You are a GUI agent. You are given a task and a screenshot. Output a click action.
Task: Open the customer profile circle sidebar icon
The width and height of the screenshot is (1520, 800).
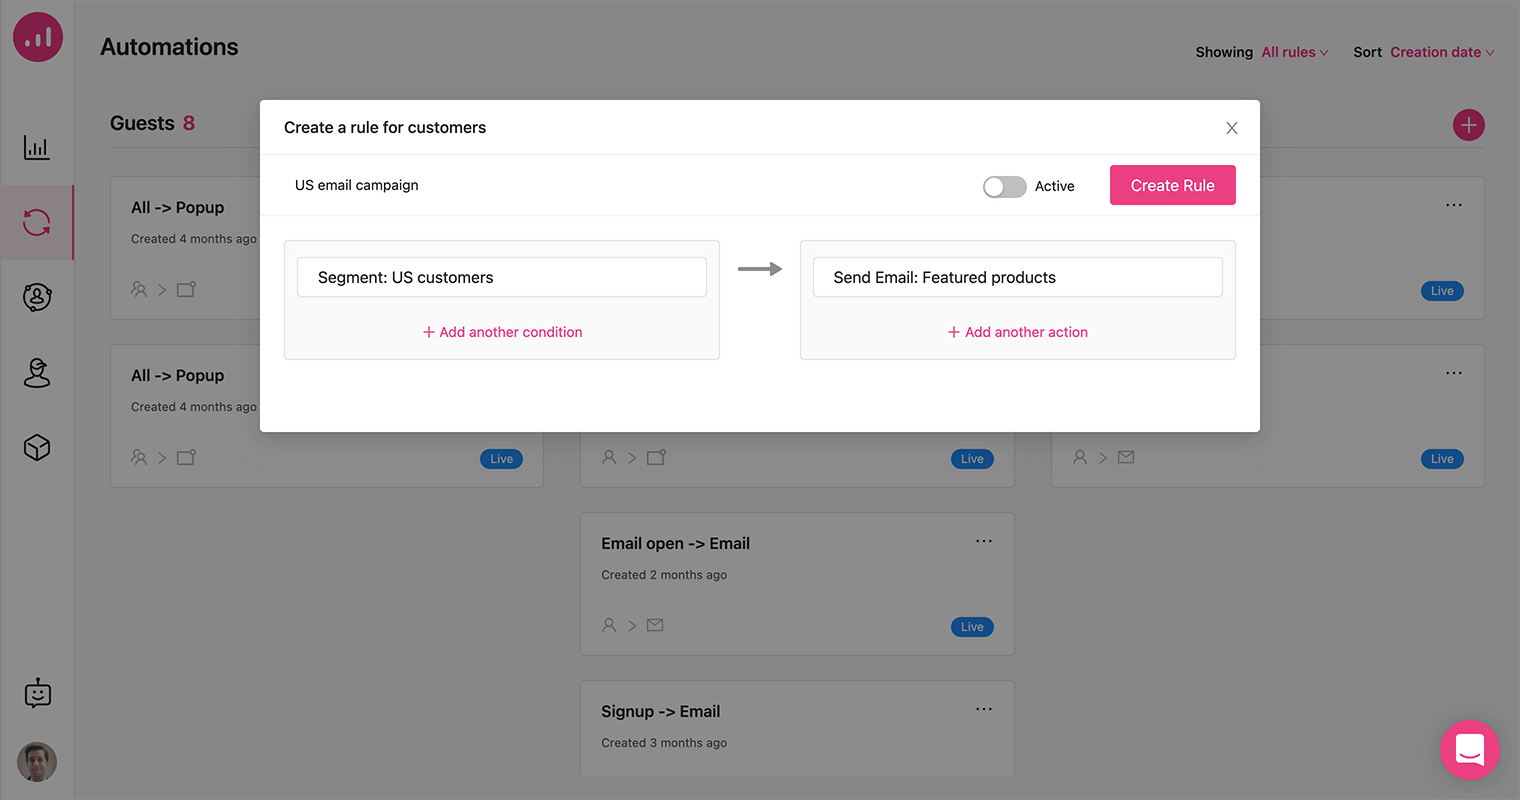(x=37, y=297)
